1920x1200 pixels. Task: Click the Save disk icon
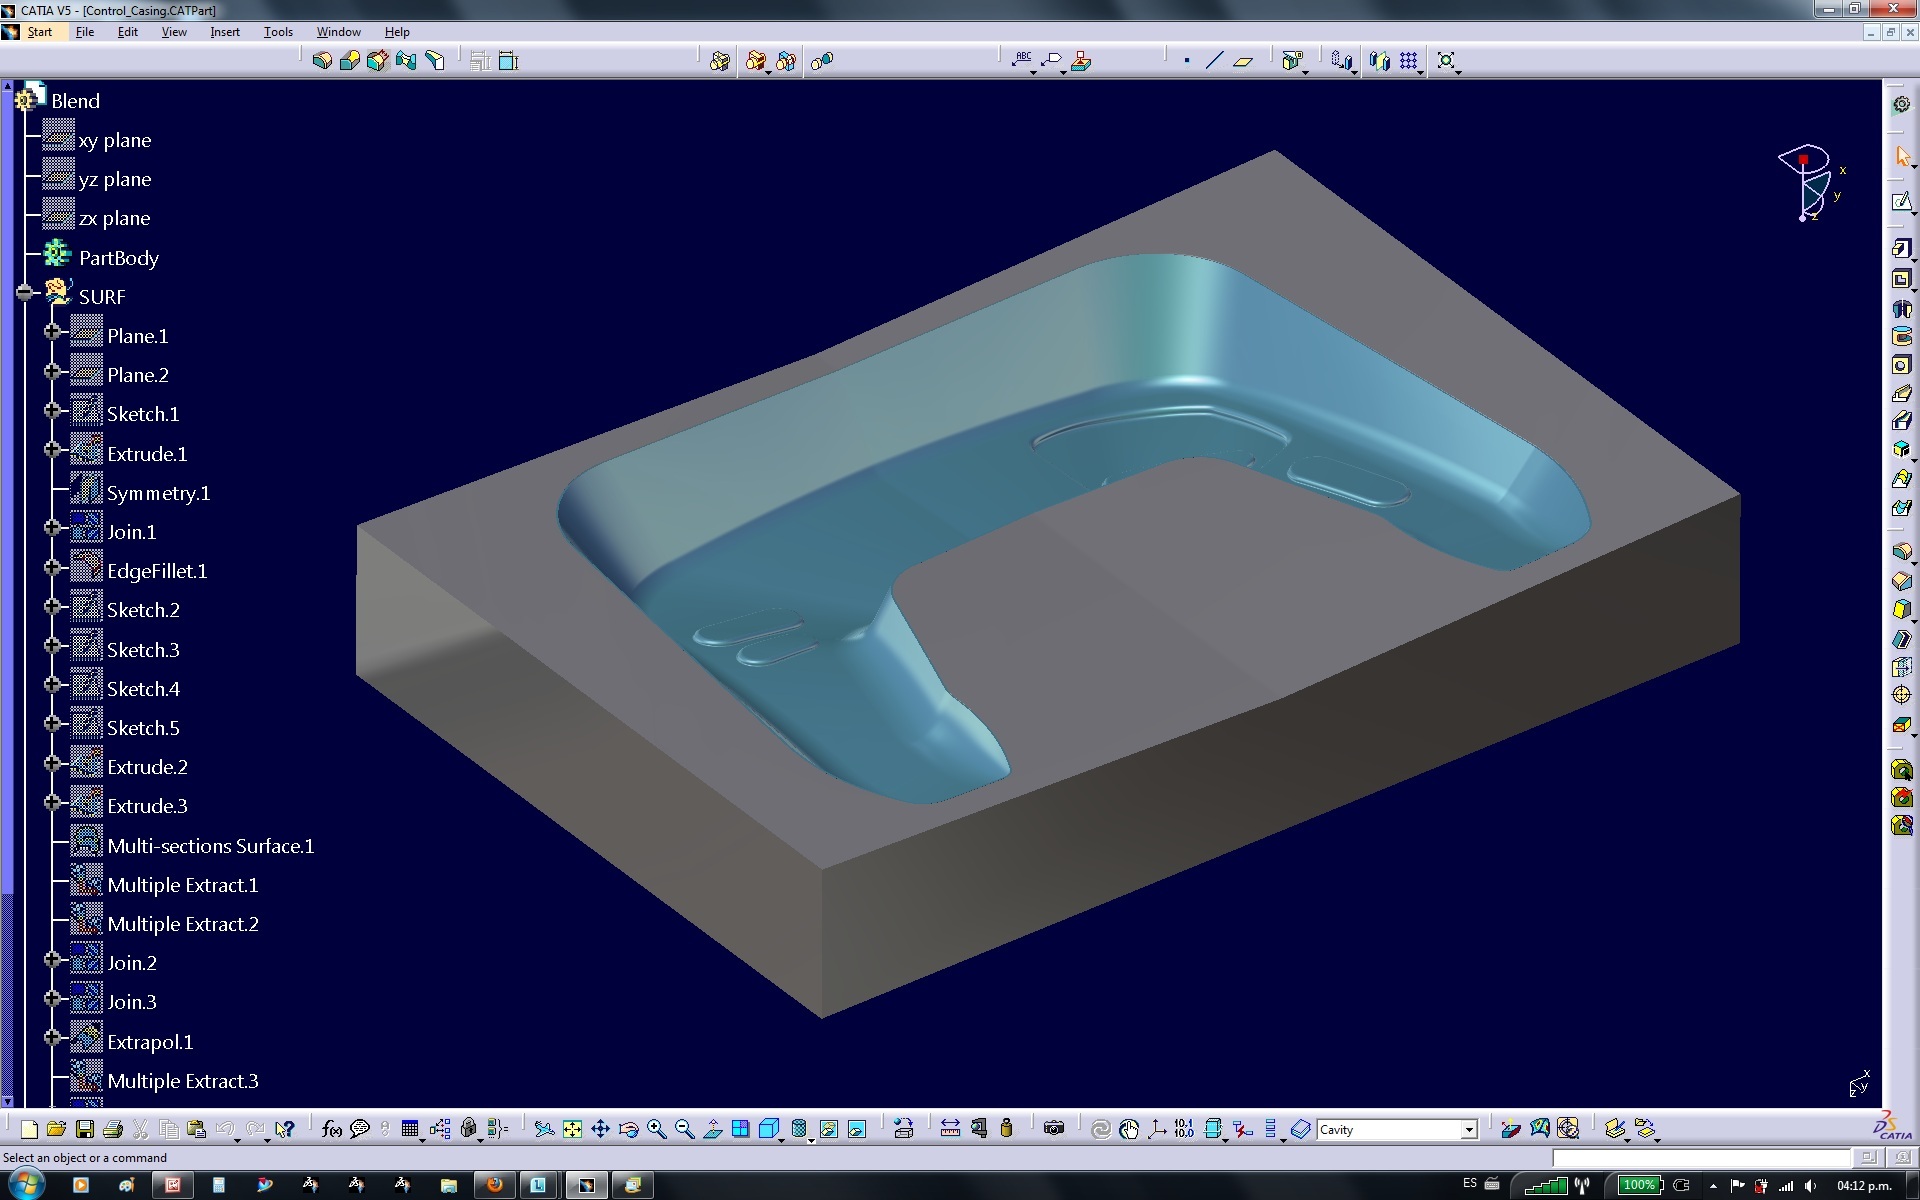point(85,1129)
